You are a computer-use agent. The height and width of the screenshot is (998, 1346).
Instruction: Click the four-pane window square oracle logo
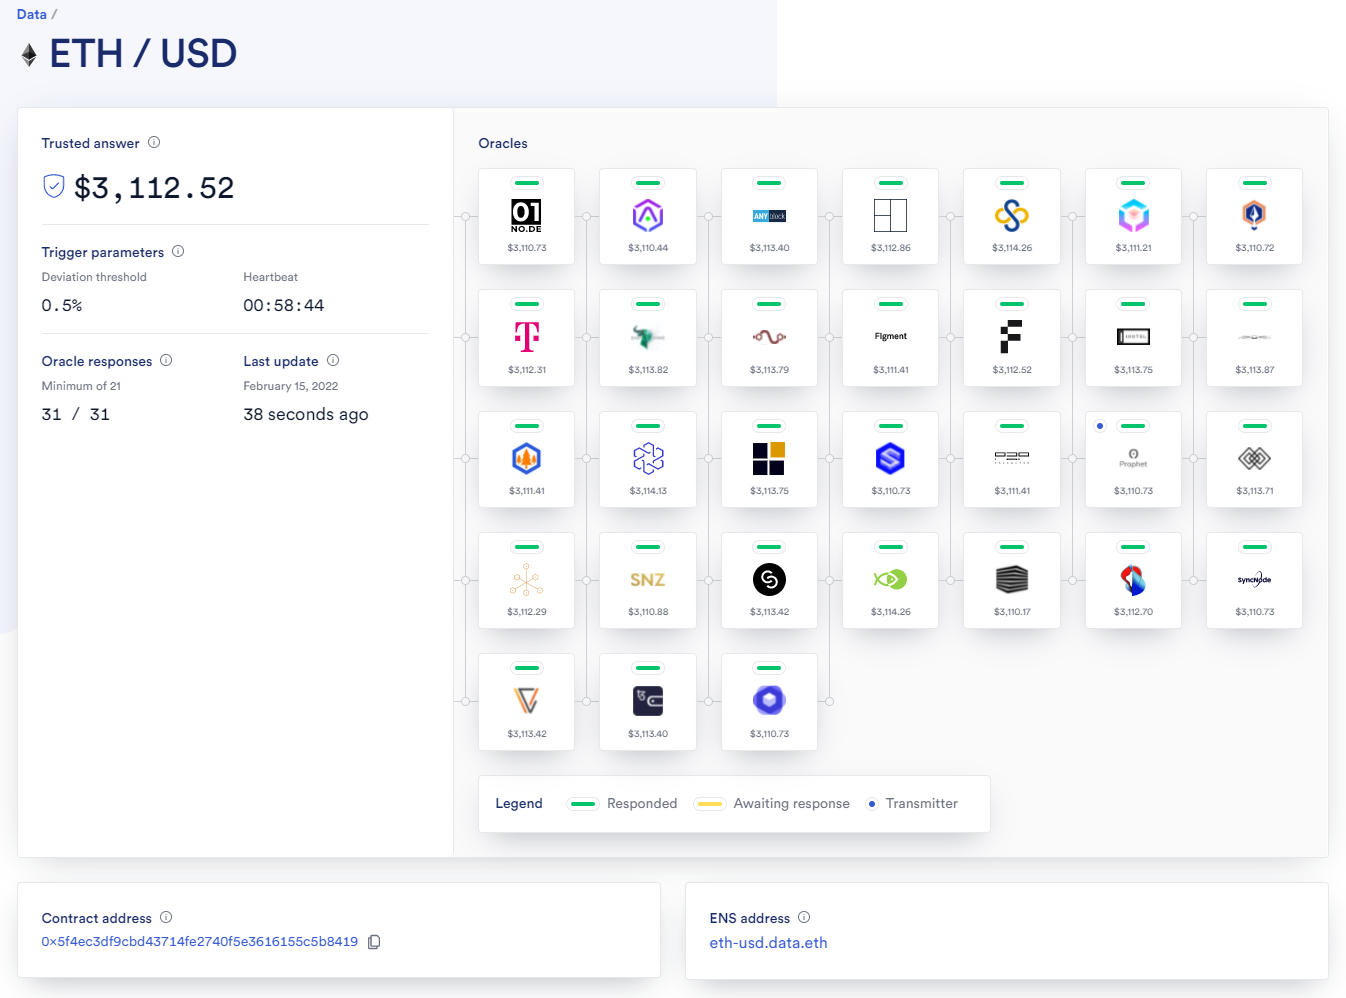(890, 216)
